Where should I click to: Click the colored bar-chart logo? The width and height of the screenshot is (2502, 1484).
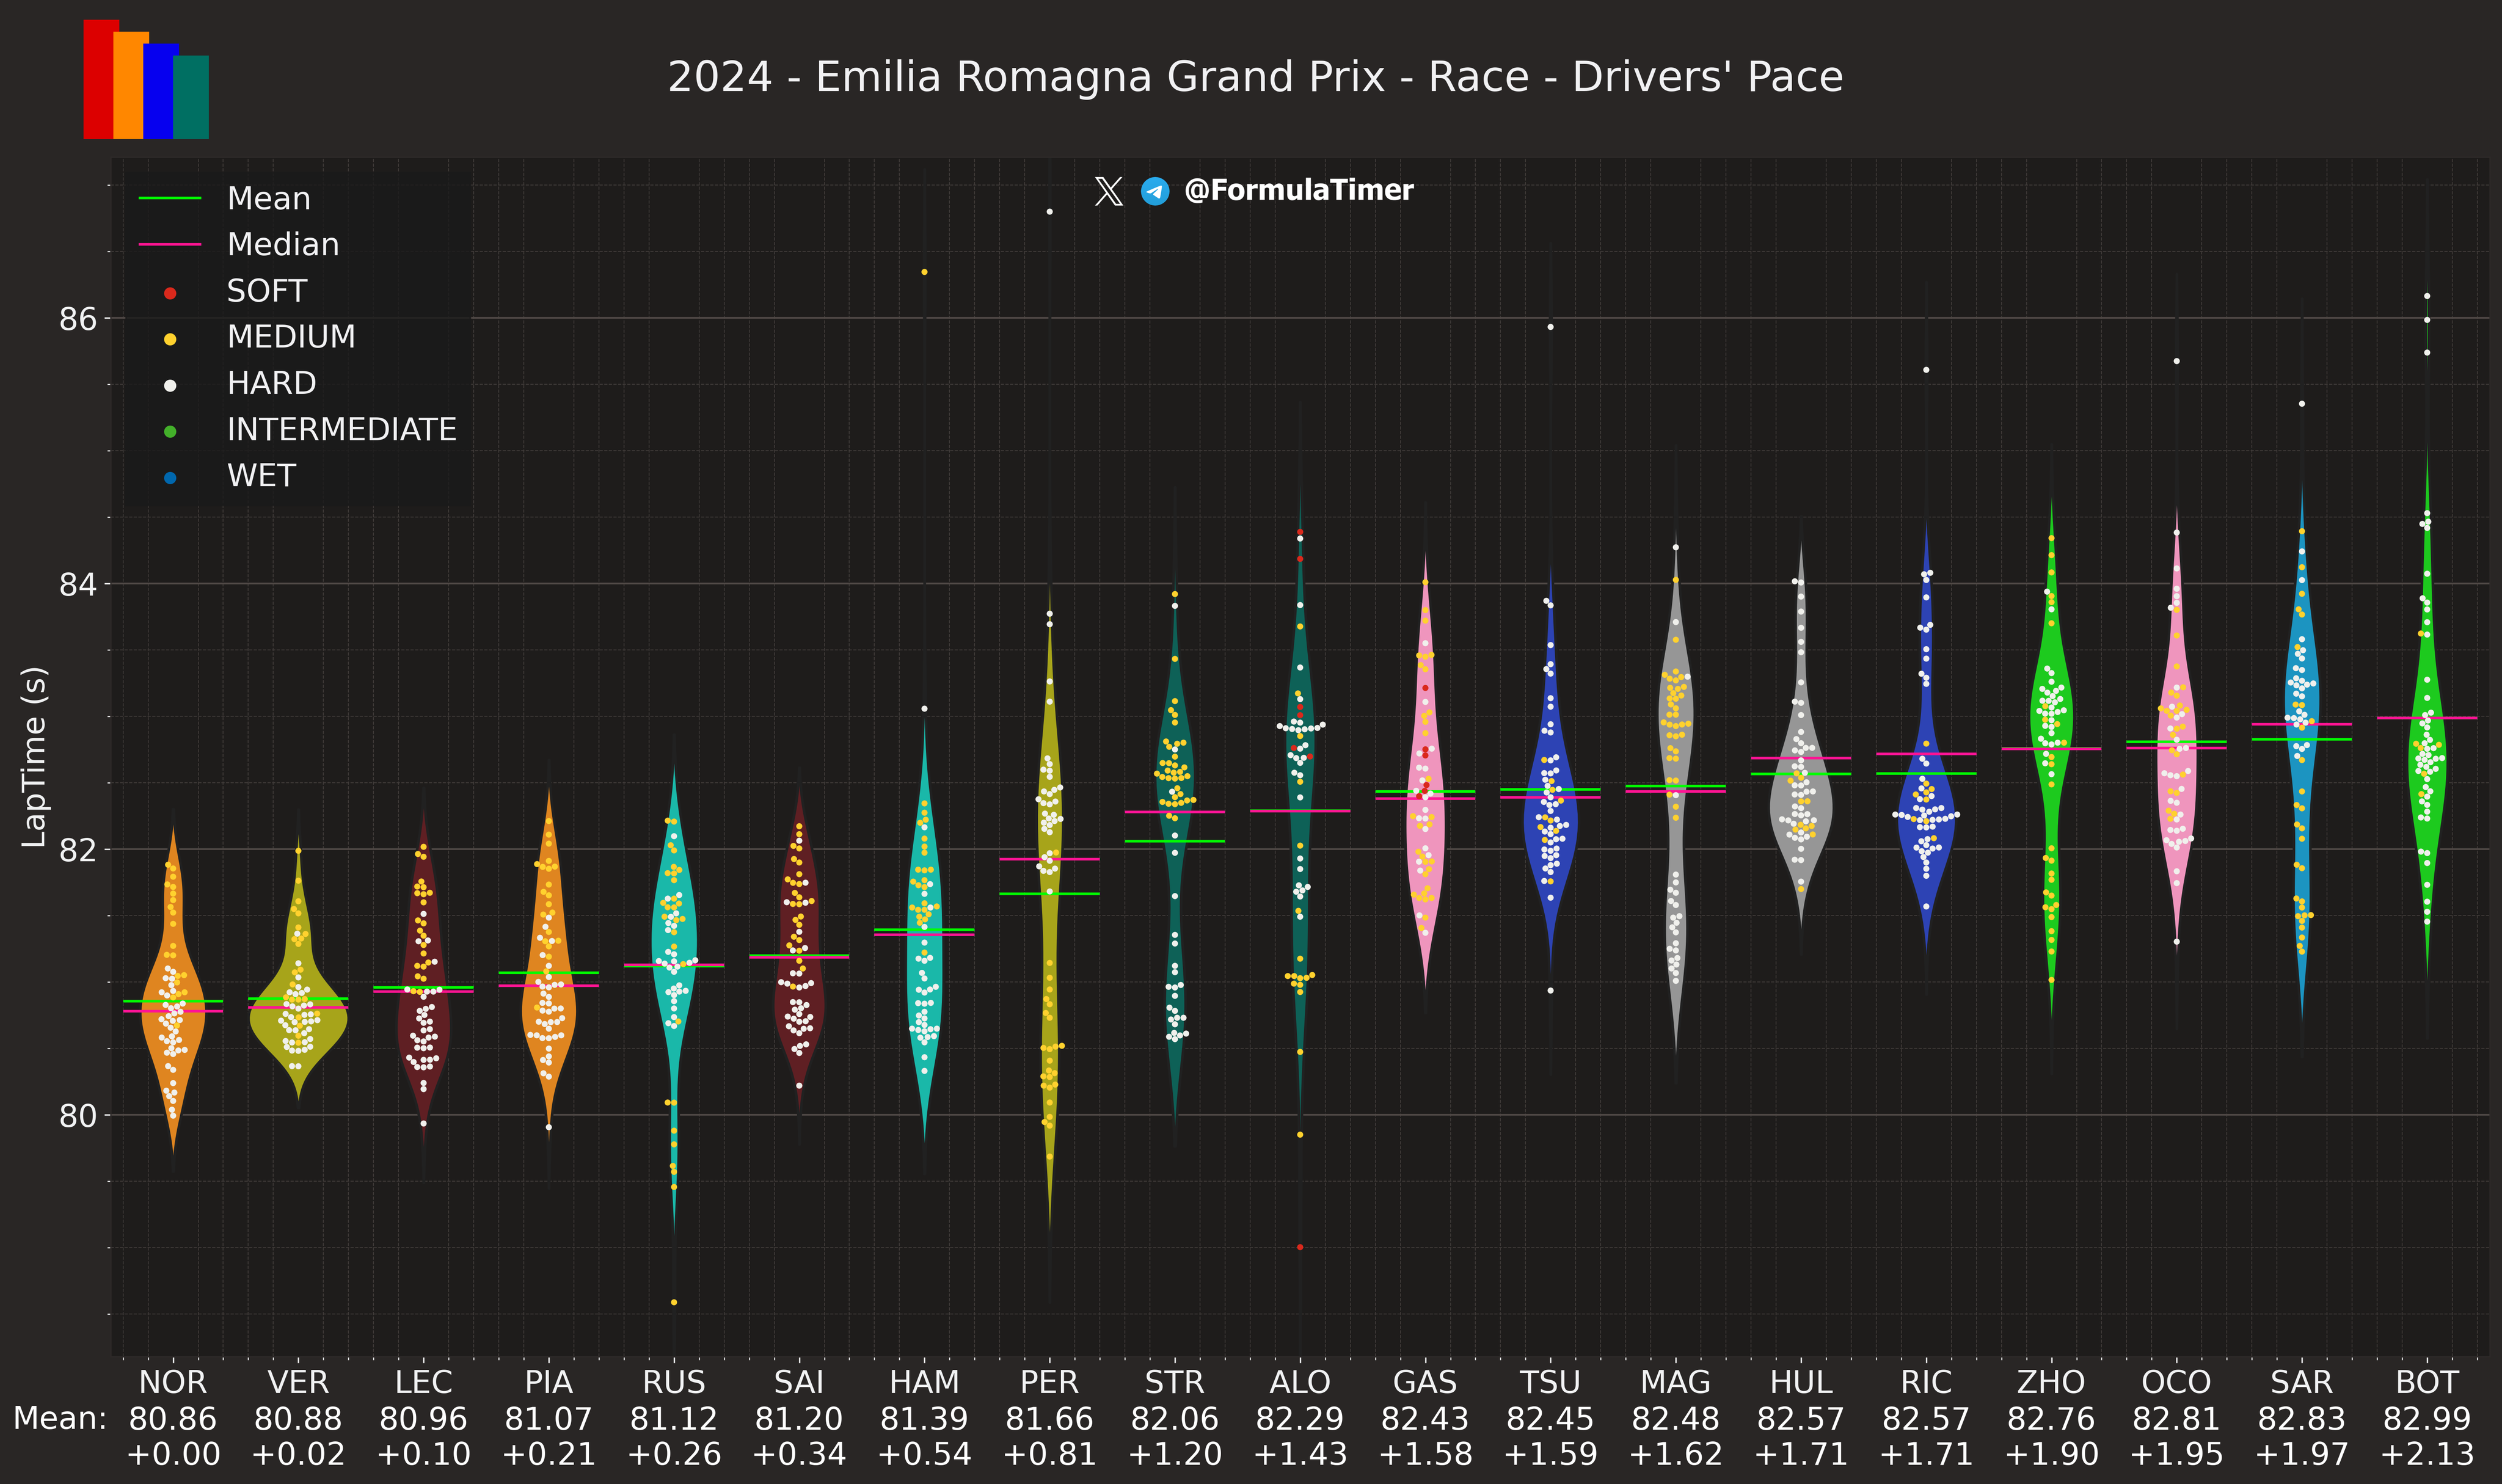coord(146,79)
